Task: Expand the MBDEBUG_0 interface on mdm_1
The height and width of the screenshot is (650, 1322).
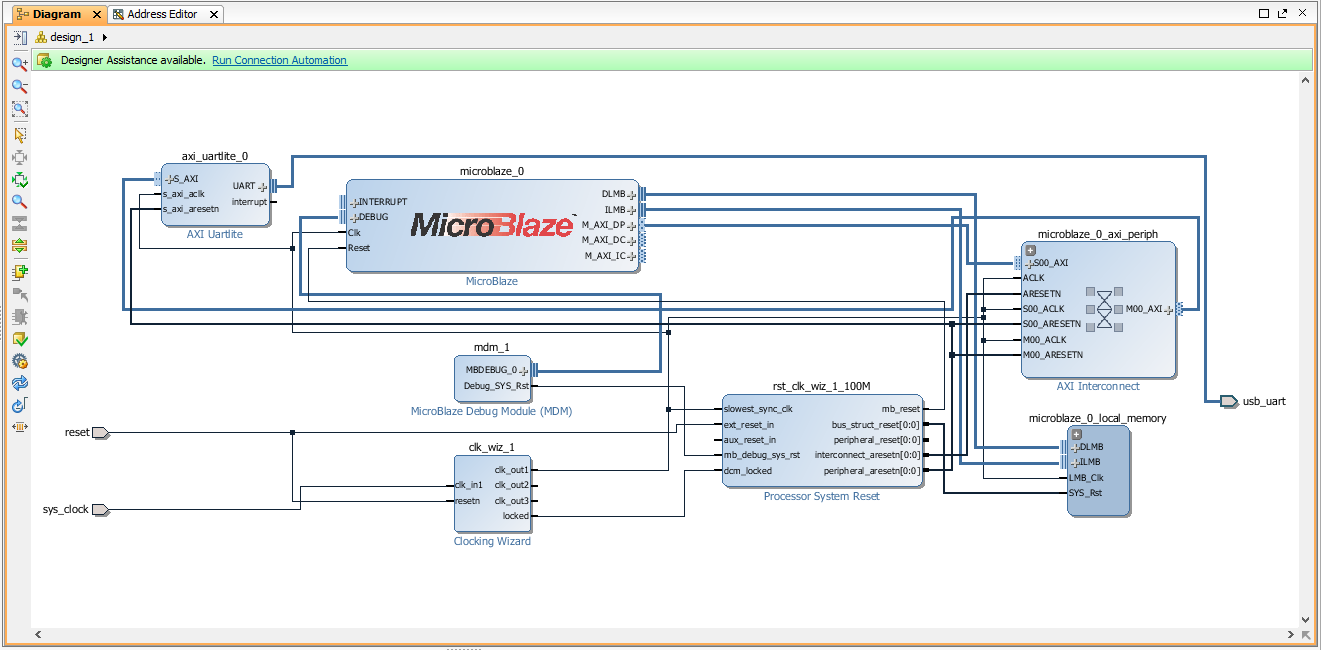Action: [x=524, y=370]
